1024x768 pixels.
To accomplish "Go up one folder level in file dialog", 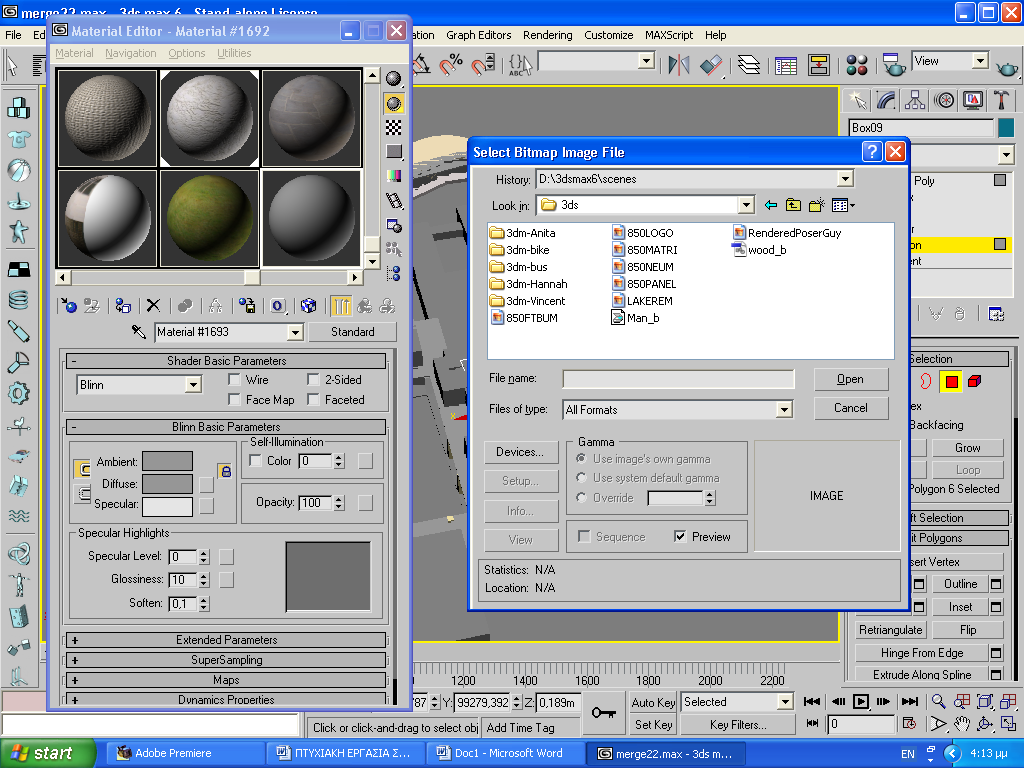I will coord(793,205).
